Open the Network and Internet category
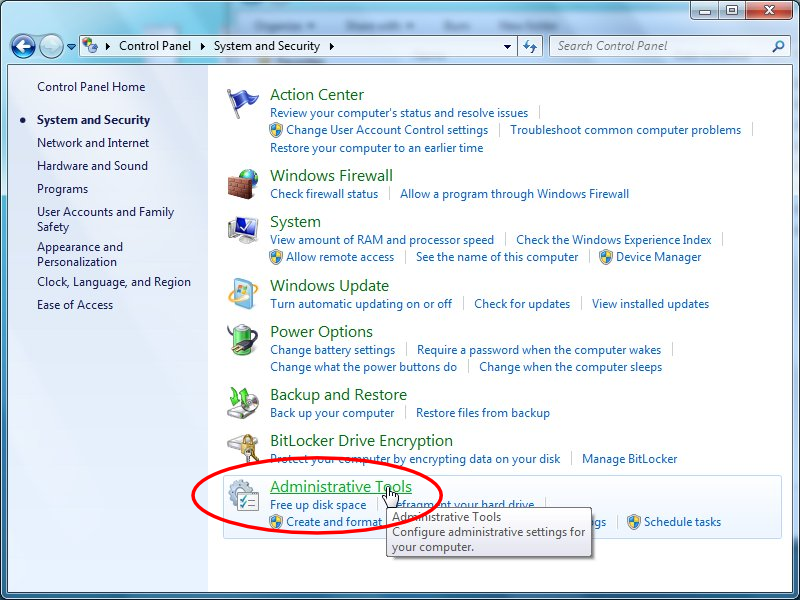Viewport: 800px width, 600px height. point(93,142)
